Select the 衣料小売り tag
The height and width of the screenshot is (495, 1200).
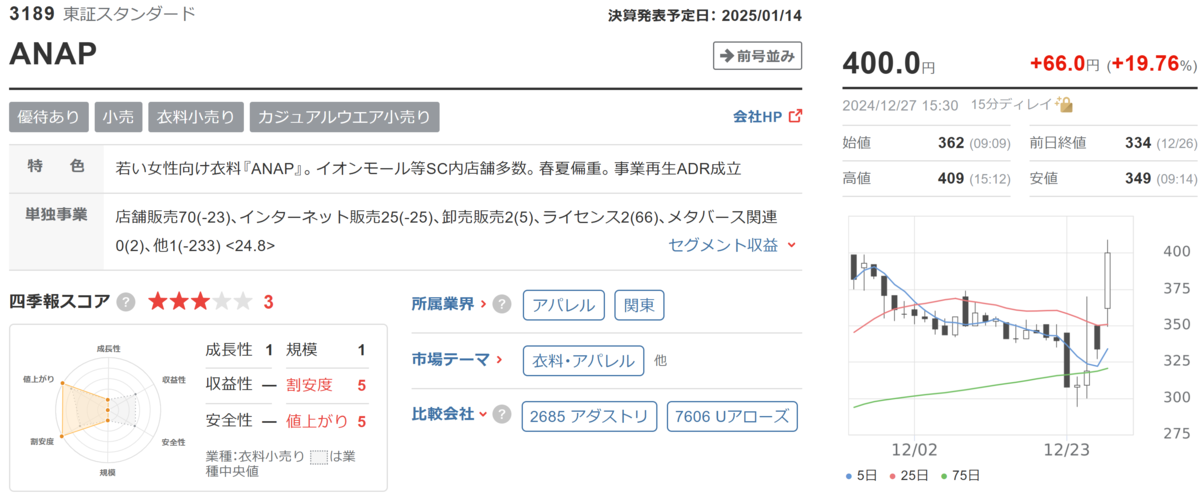197,116
